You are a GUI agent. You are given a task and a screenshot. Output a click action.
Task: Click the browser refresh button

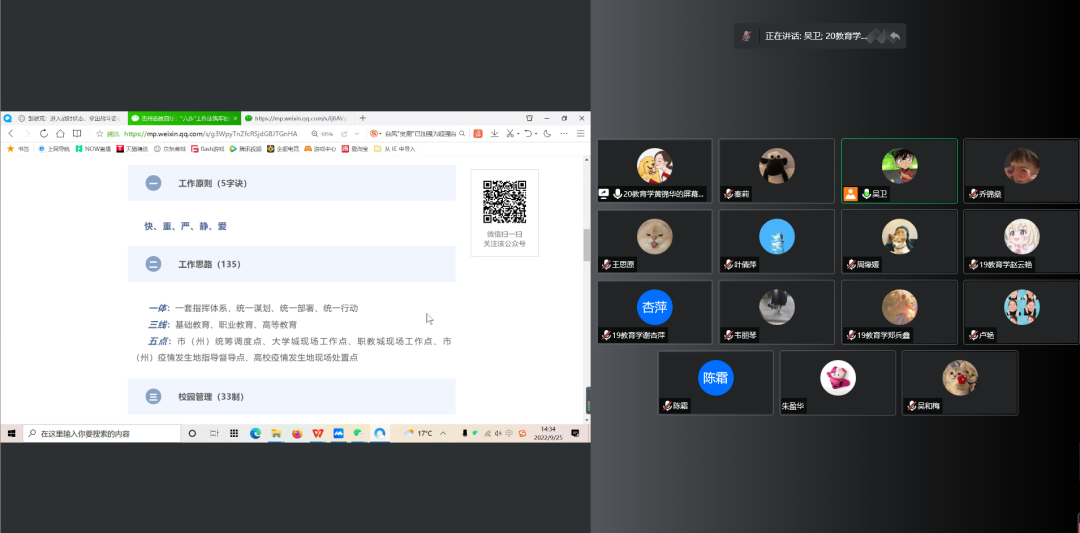[x=44, y=133]
